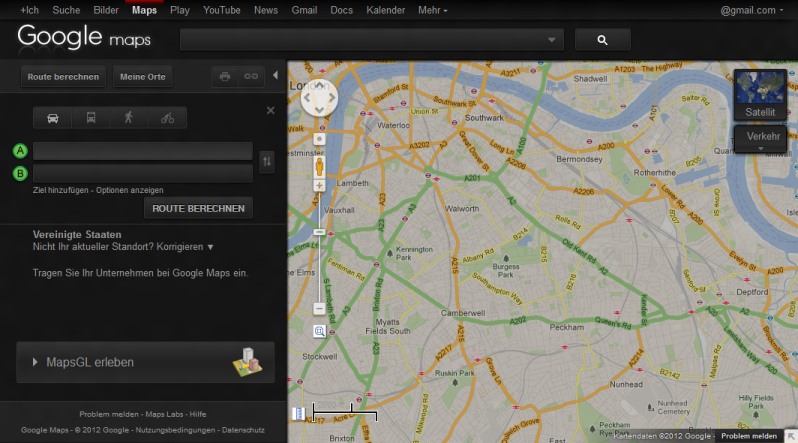798x443 pixels.
Task: Pan the map down using the compass control
Action: (x=319, y=110)
